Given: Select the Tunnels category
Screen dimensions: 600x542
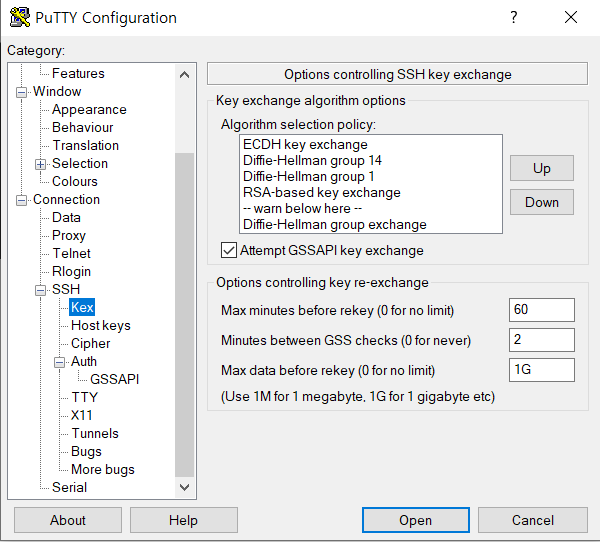Looking at the screenshot, I should 95,433.
